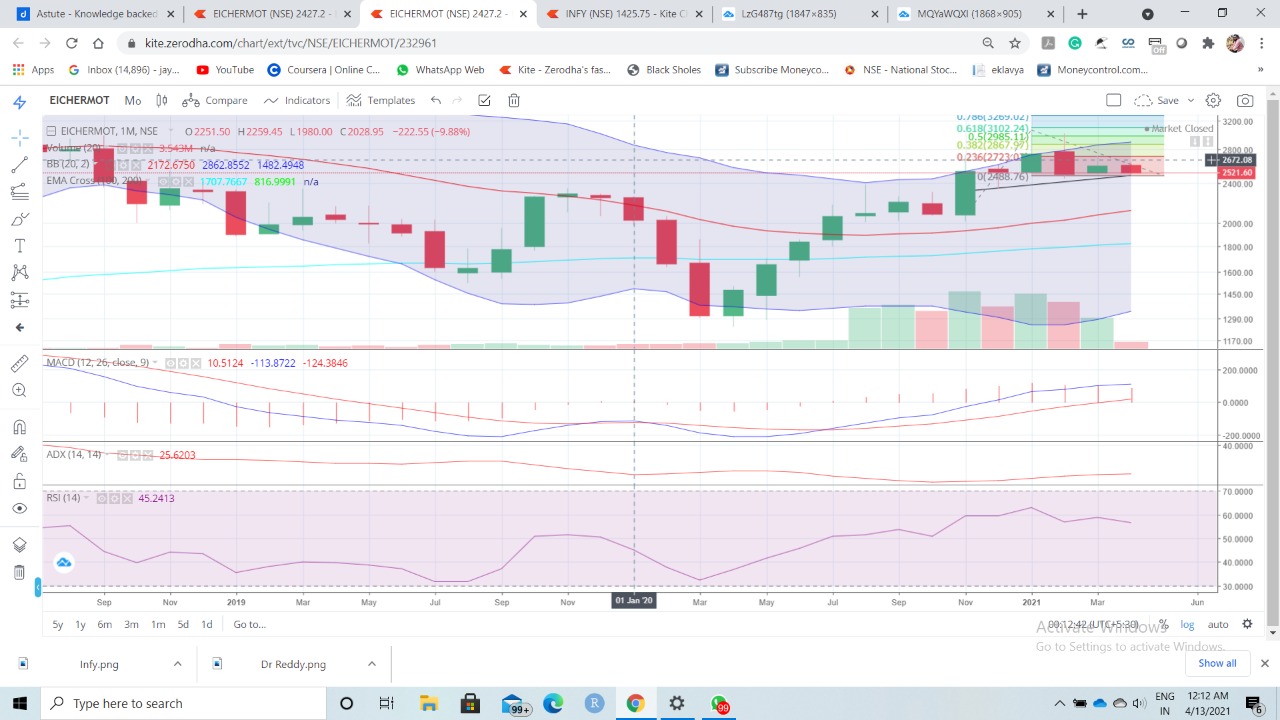Select the 6m time range
The width and height of the screenshot is (1280, 720).
point(104,624)
